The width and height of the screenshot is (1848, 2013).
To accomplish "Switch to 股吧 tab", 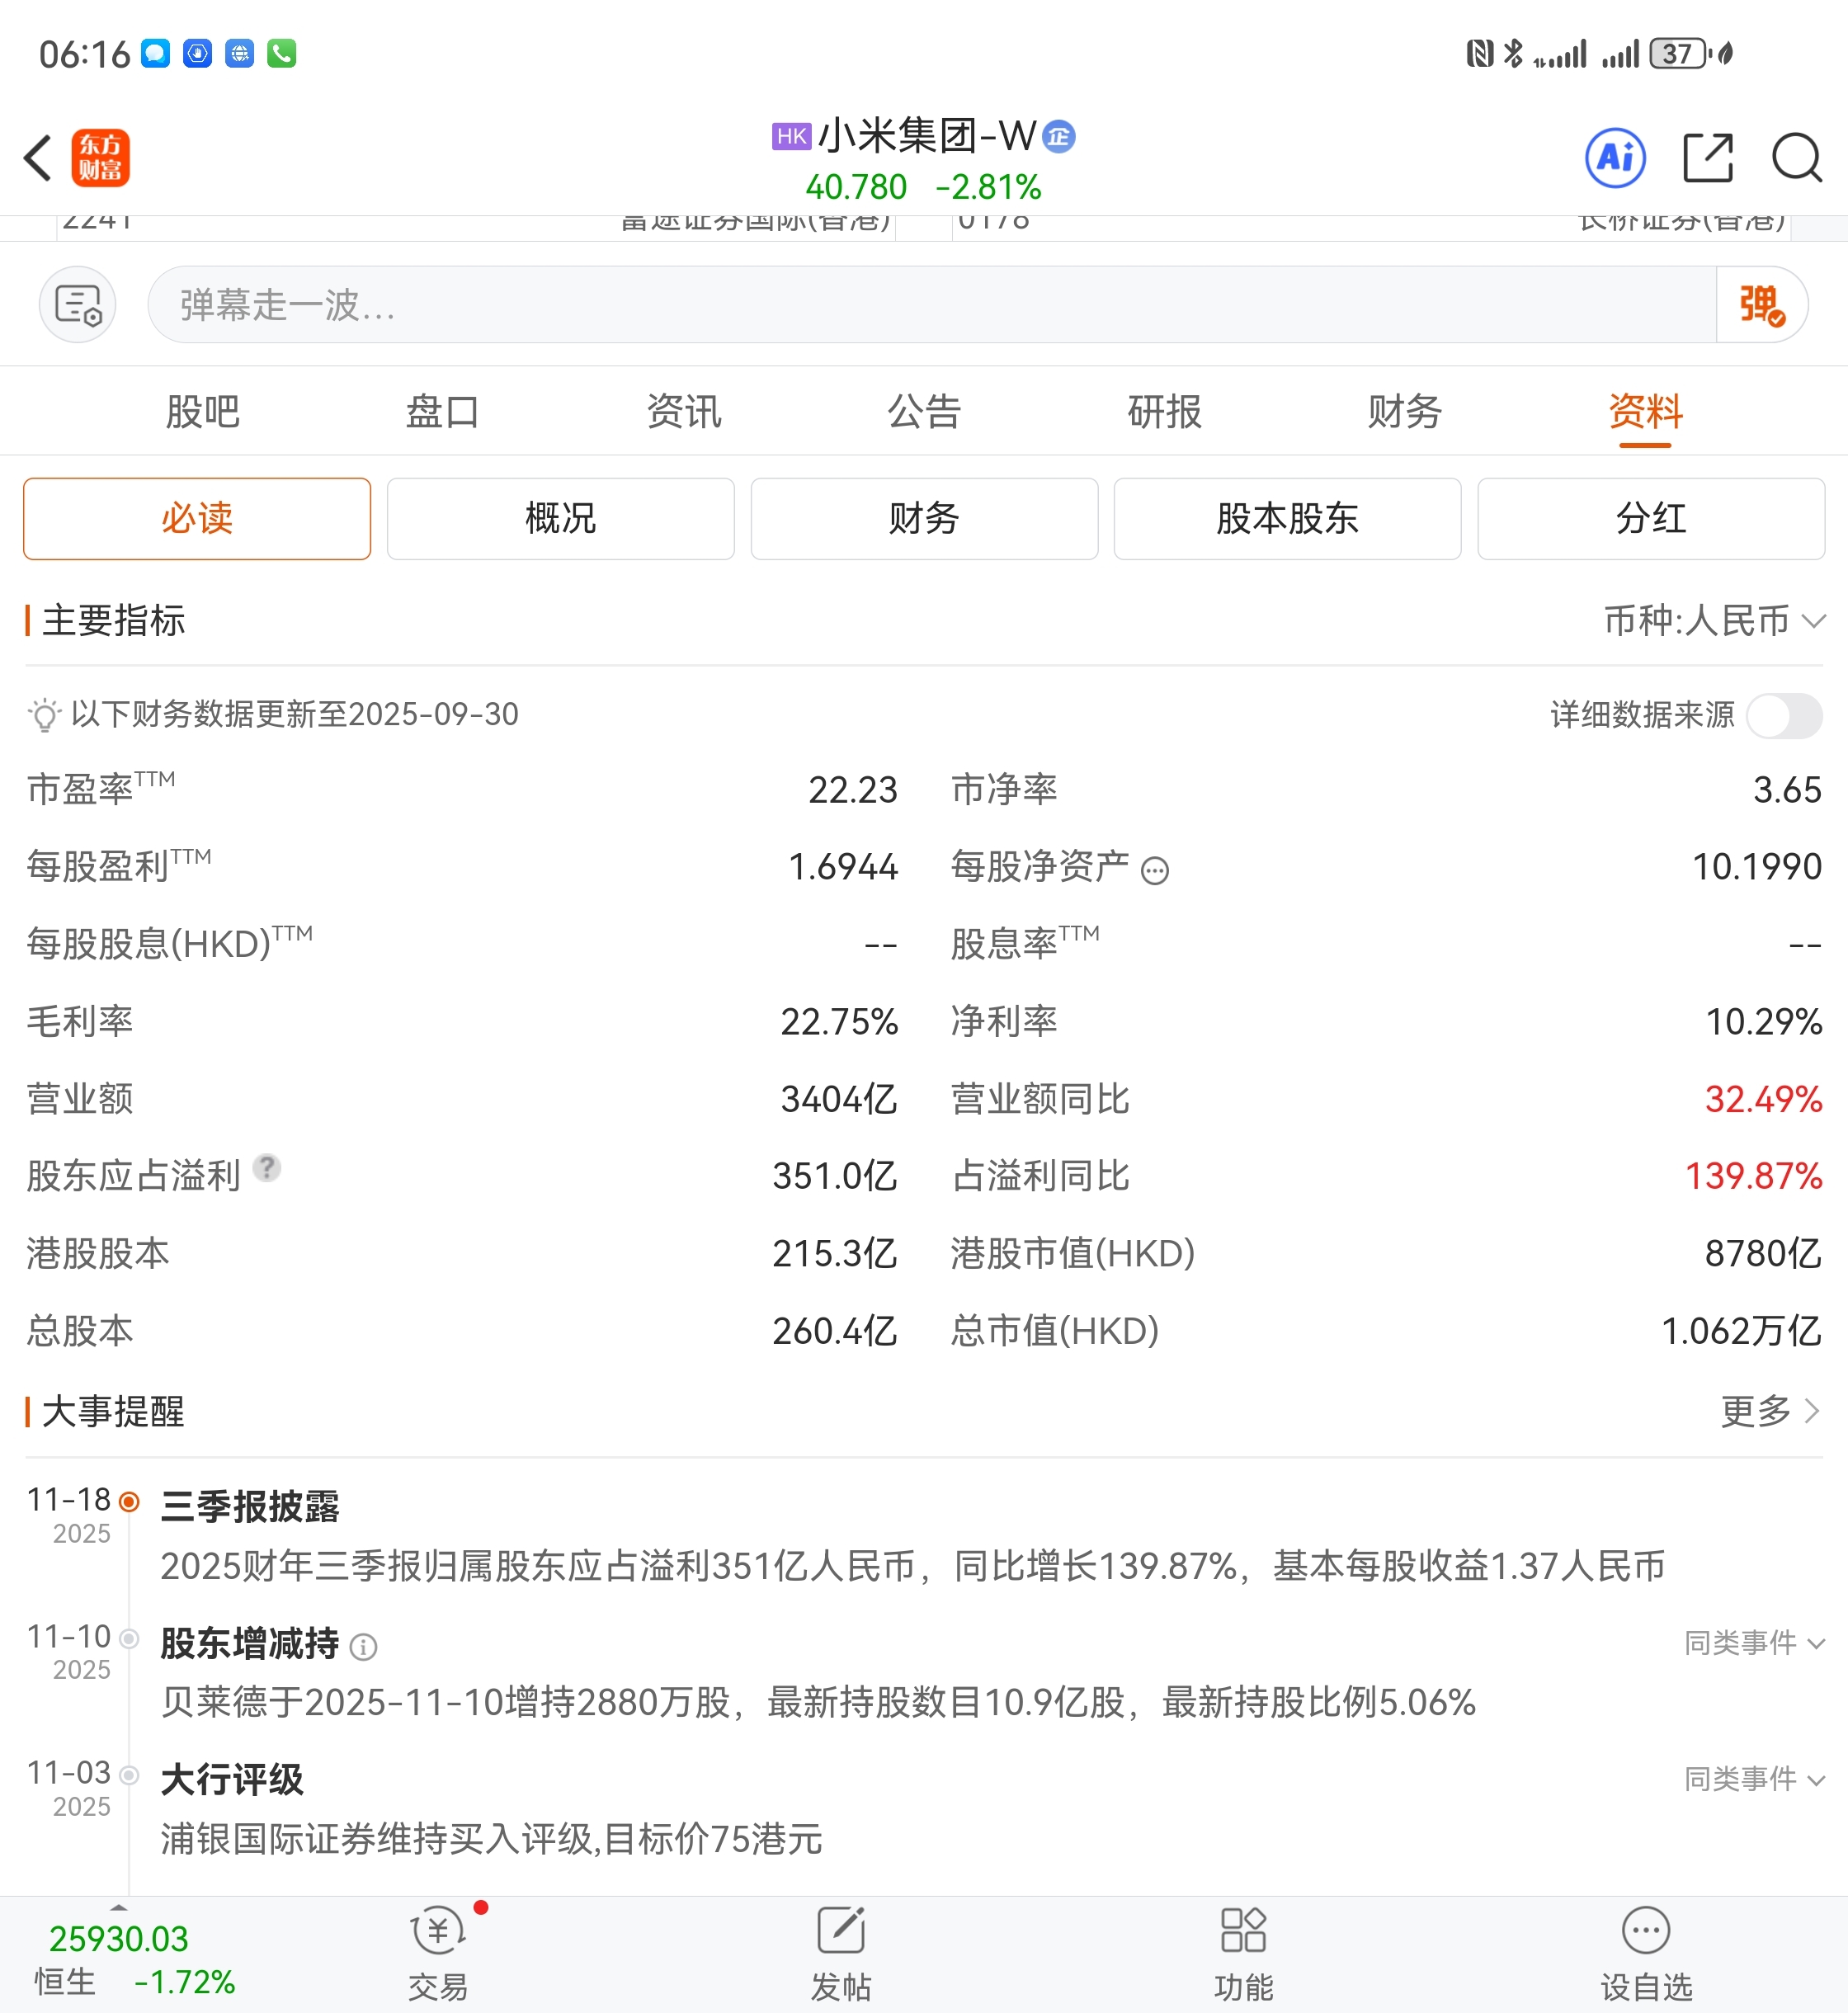I will coord(203,412).
